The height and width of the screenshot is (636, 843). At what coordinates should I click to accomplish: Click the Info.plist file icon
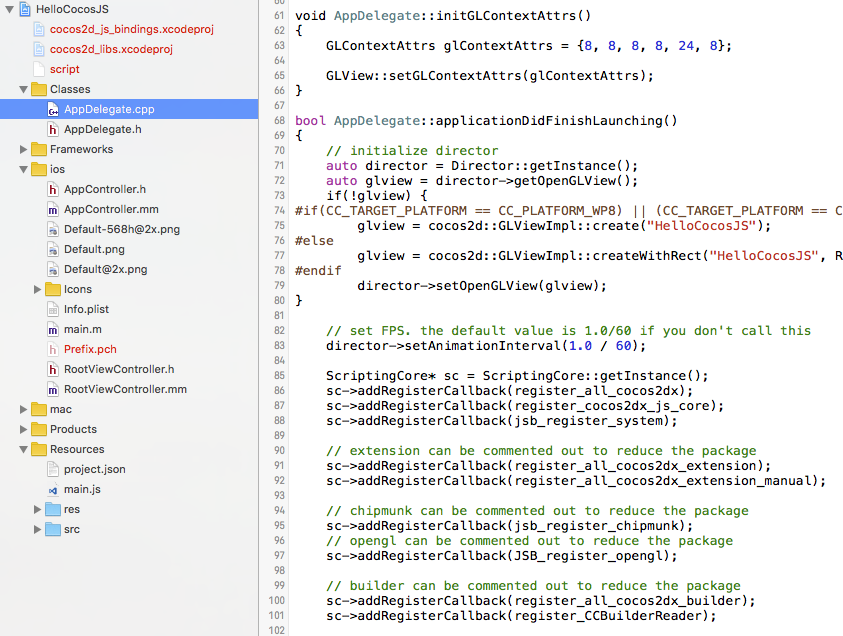coord(53,309)
